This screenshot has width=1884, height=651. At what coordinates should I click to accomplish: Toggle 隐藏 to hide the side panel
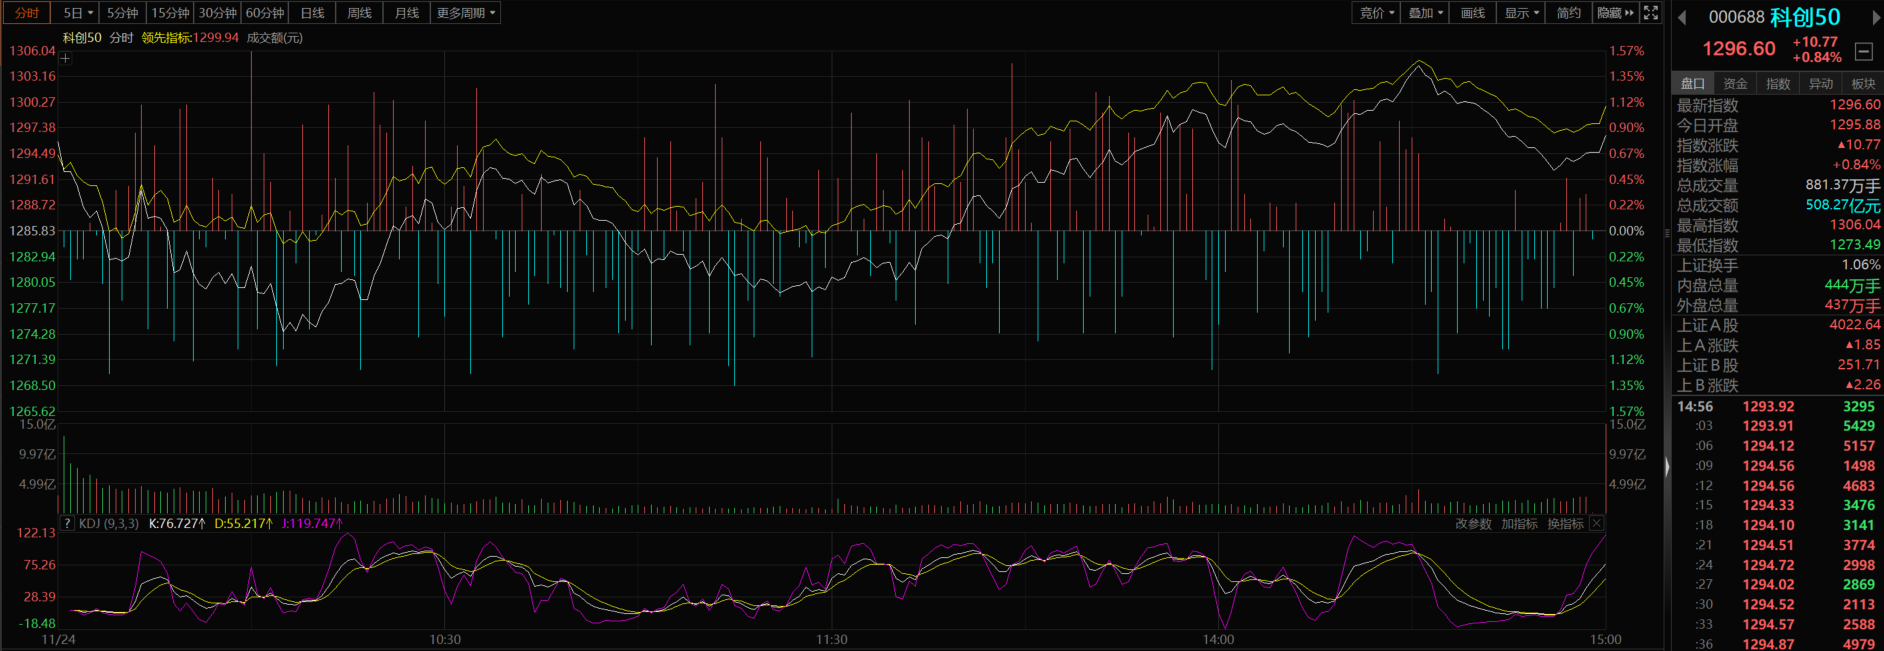tap(1615, 13)
